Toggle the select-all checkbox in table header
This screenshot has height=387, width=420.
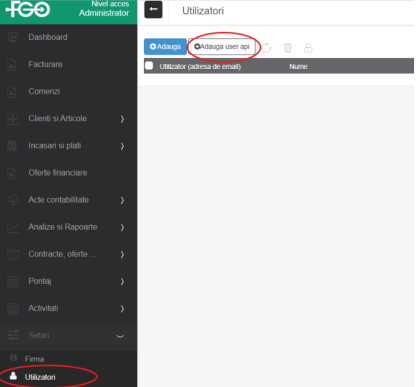pyautogui.click(x=149, y=66)
